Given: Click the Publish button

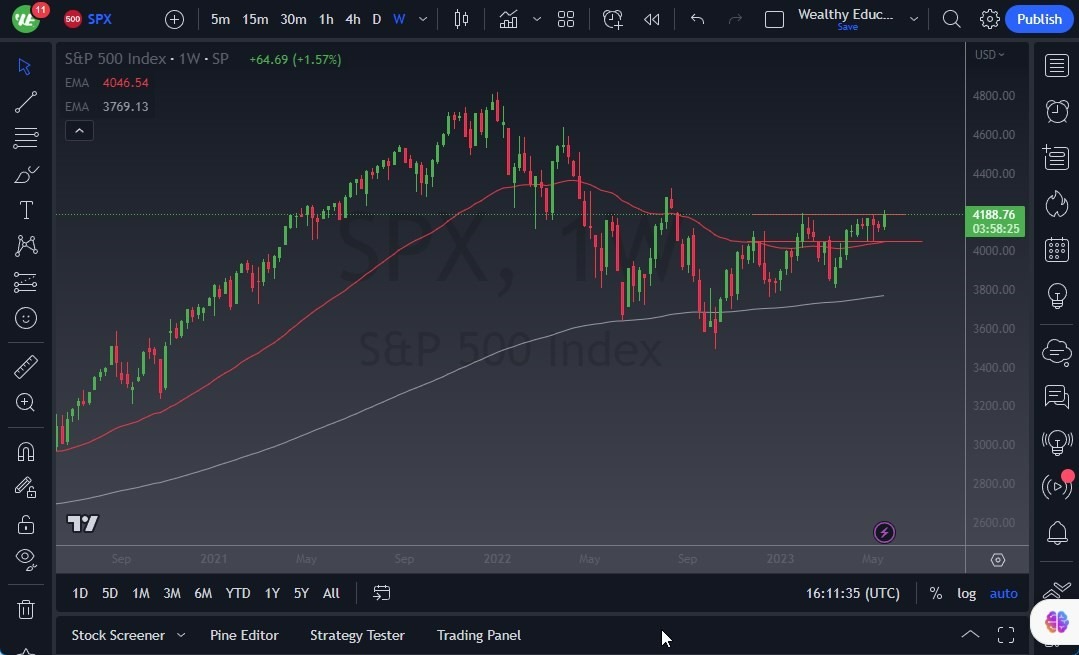Looking at the screenshot, I should point(1039,19).
